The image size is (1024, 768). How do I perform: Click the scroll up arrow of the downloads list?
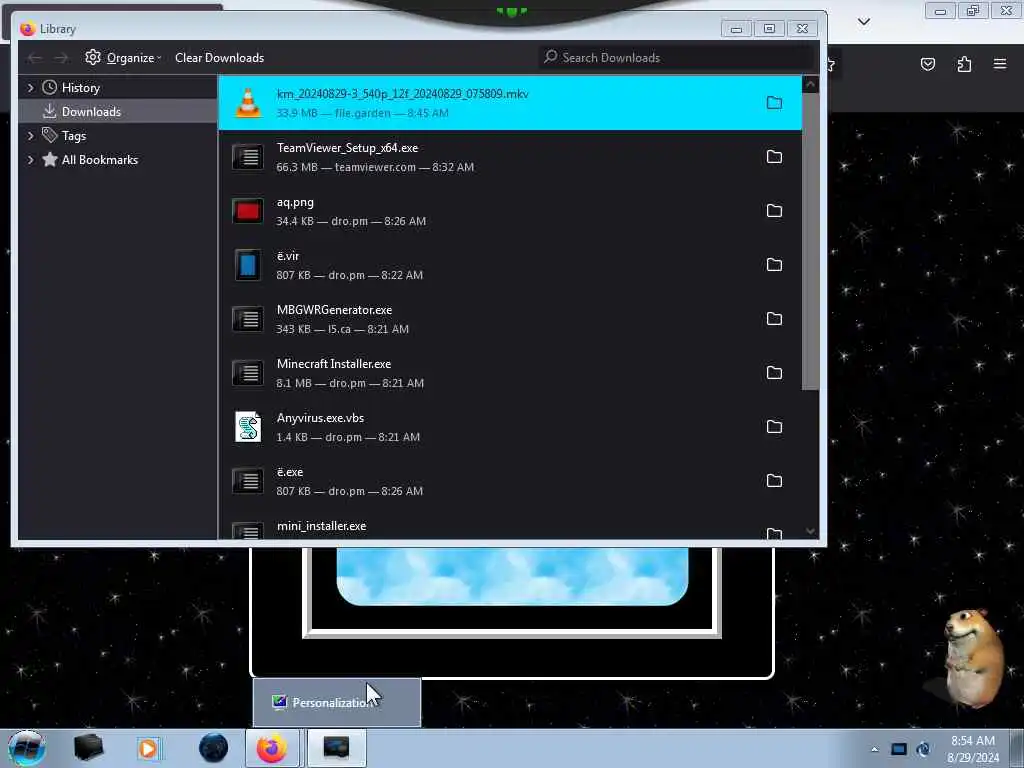click(x=810, y=84)
